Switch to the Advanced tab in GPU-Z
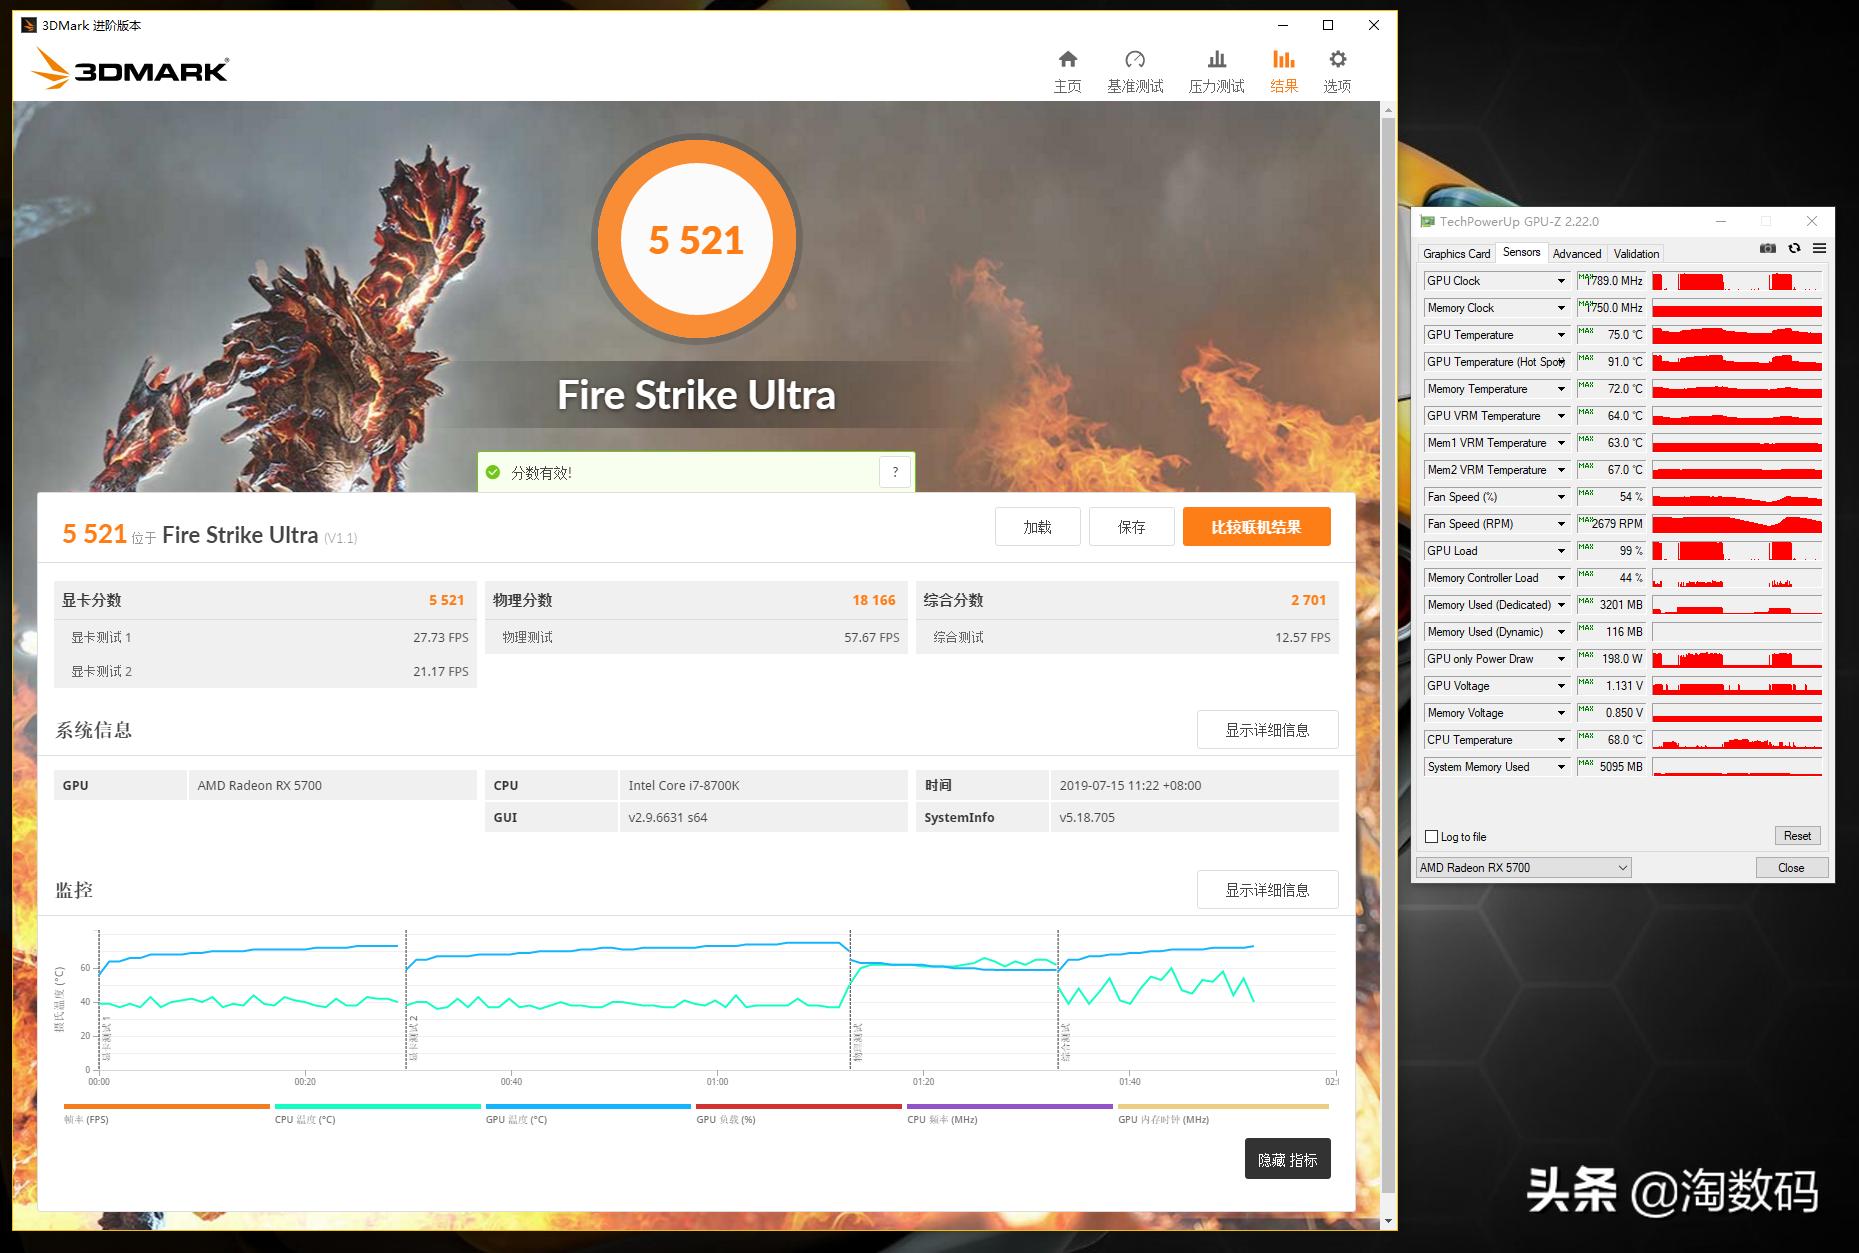Image resolution: width=1859 pixels, height=1253 pixels. tap(1576, 254)
